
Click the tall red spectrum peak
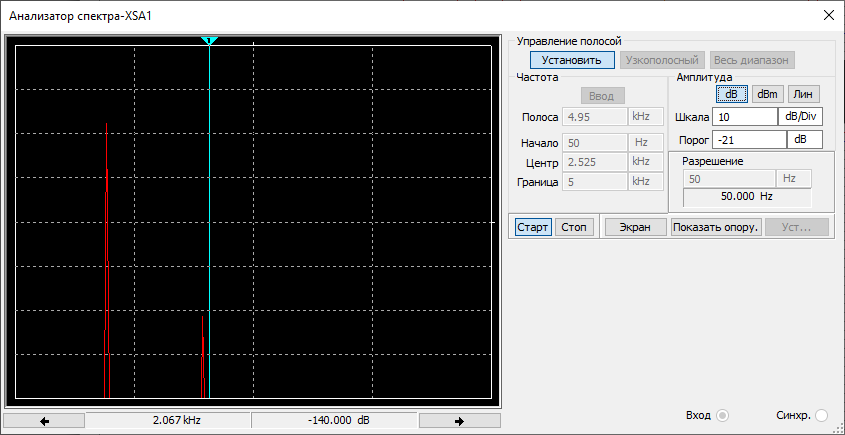[107, 260]
